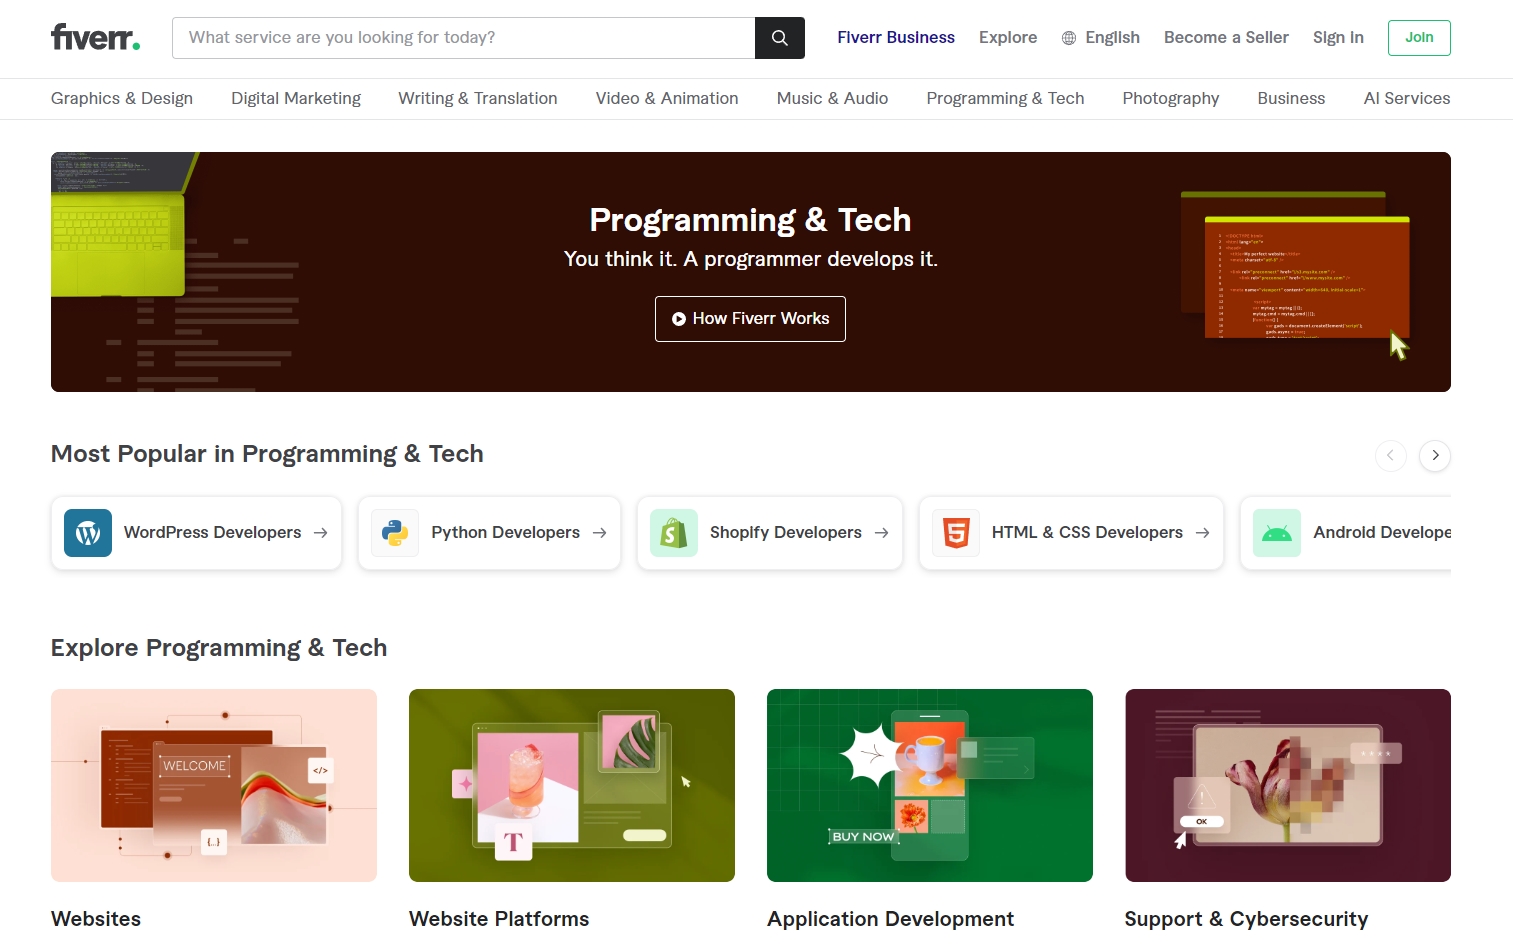Image resolution: width=1513 pixels, height=948 pixels.
Task: Click arrow next to HTML & CSS Developers
Action: (x=1202, y=533)
